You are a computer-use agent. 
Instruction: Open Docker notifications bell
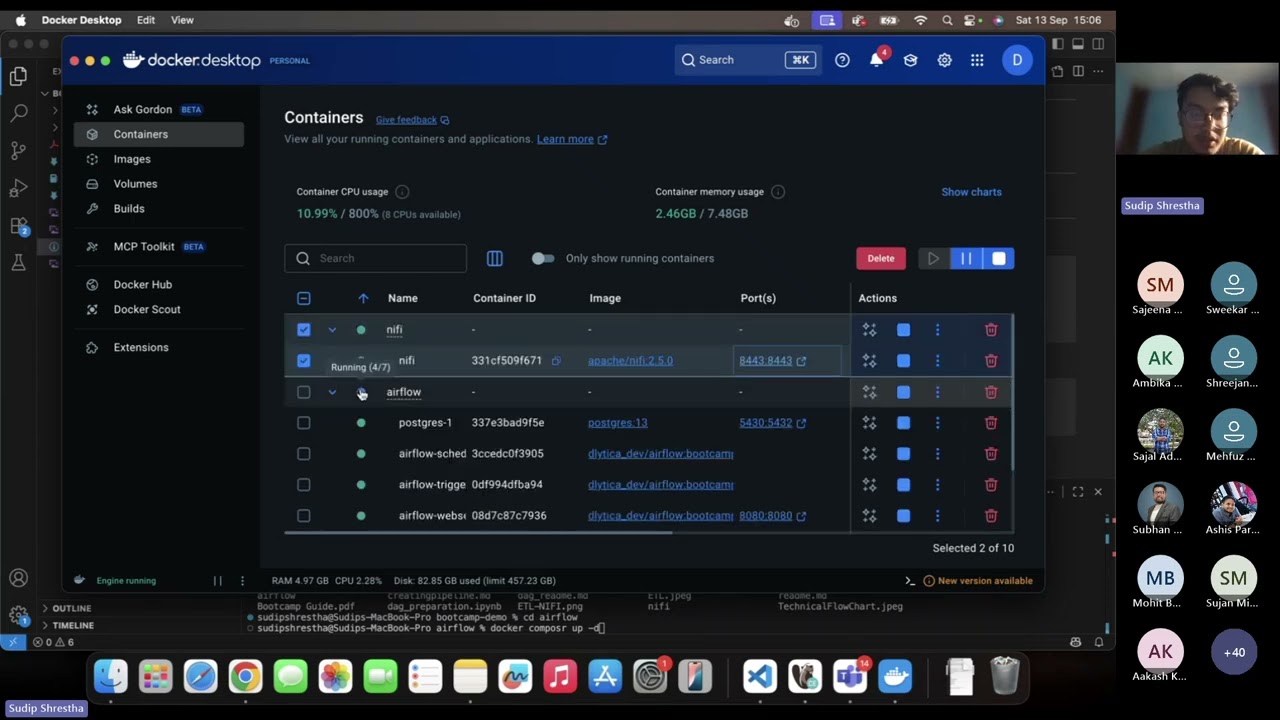click(x=876, y=60)
